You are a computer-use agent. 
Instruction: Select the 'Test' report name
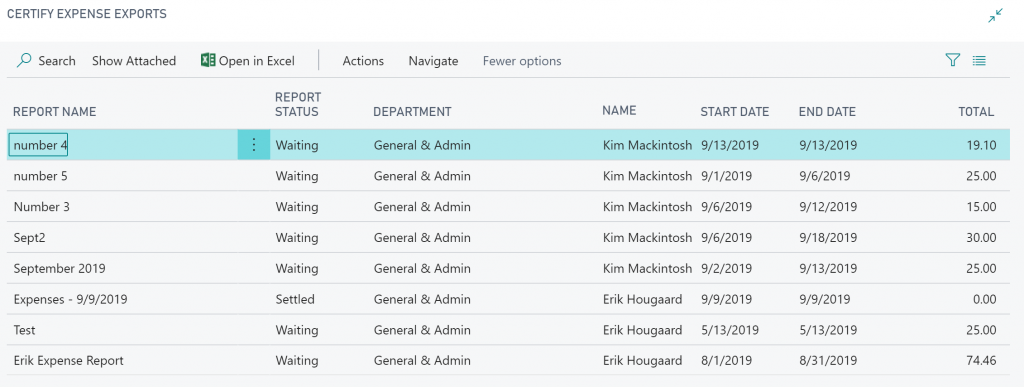(x=24, y=330)
